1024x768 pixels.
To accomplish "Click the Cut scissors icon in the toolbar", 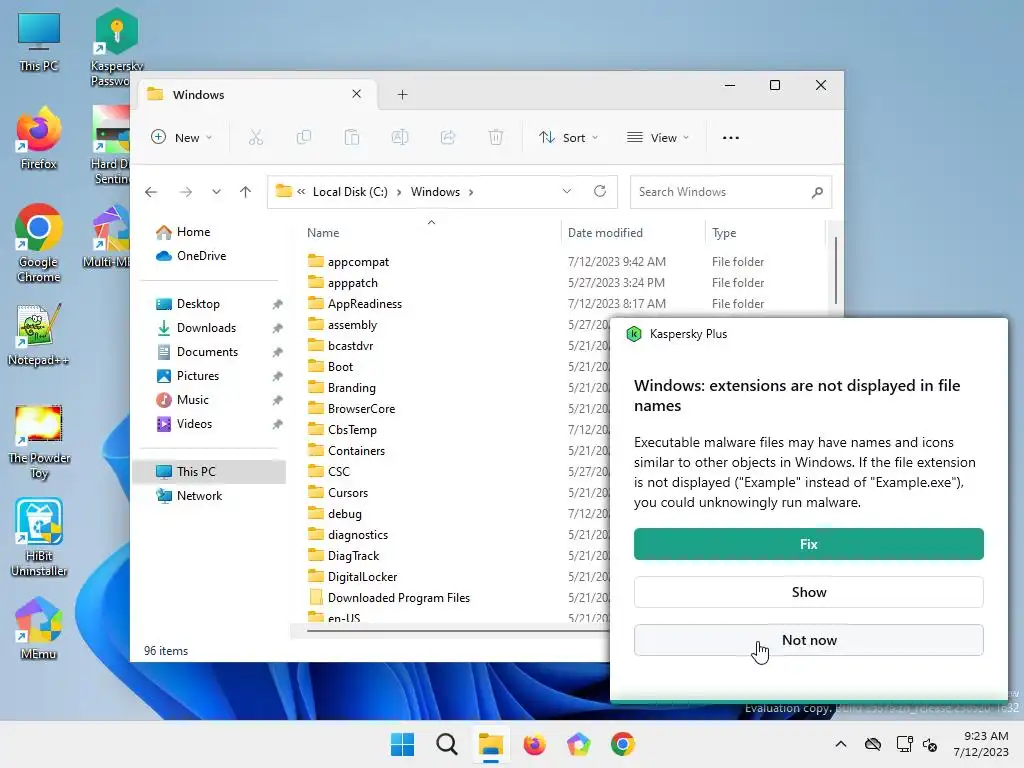I will [255, 137].
